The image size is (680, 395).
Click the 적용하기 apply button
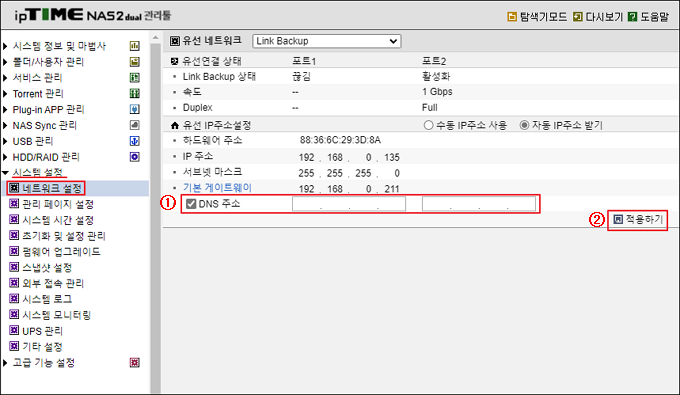(x=638, y=219)
